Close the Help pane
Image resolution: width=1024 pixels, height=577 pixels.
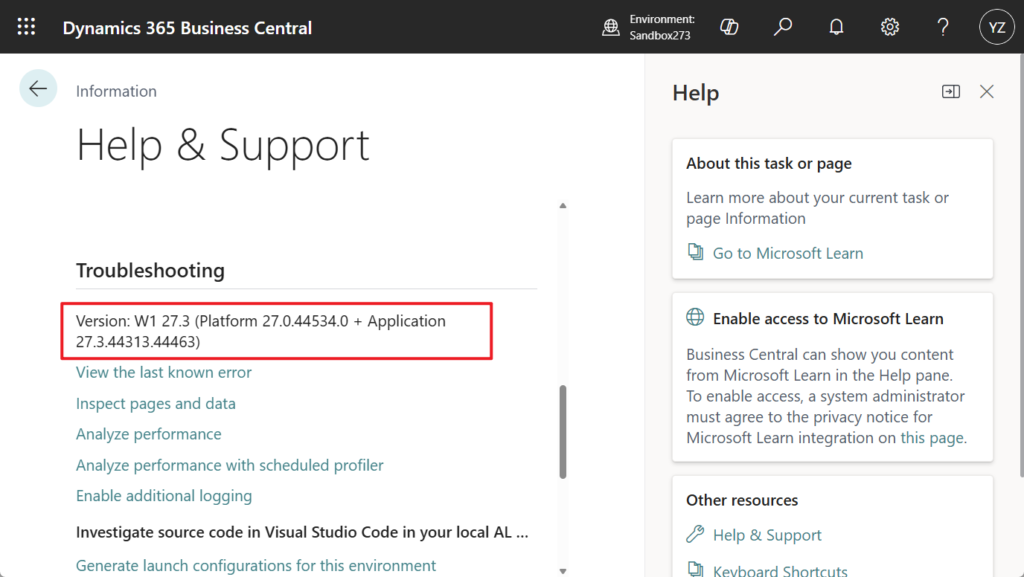click(x=987, y=92)
